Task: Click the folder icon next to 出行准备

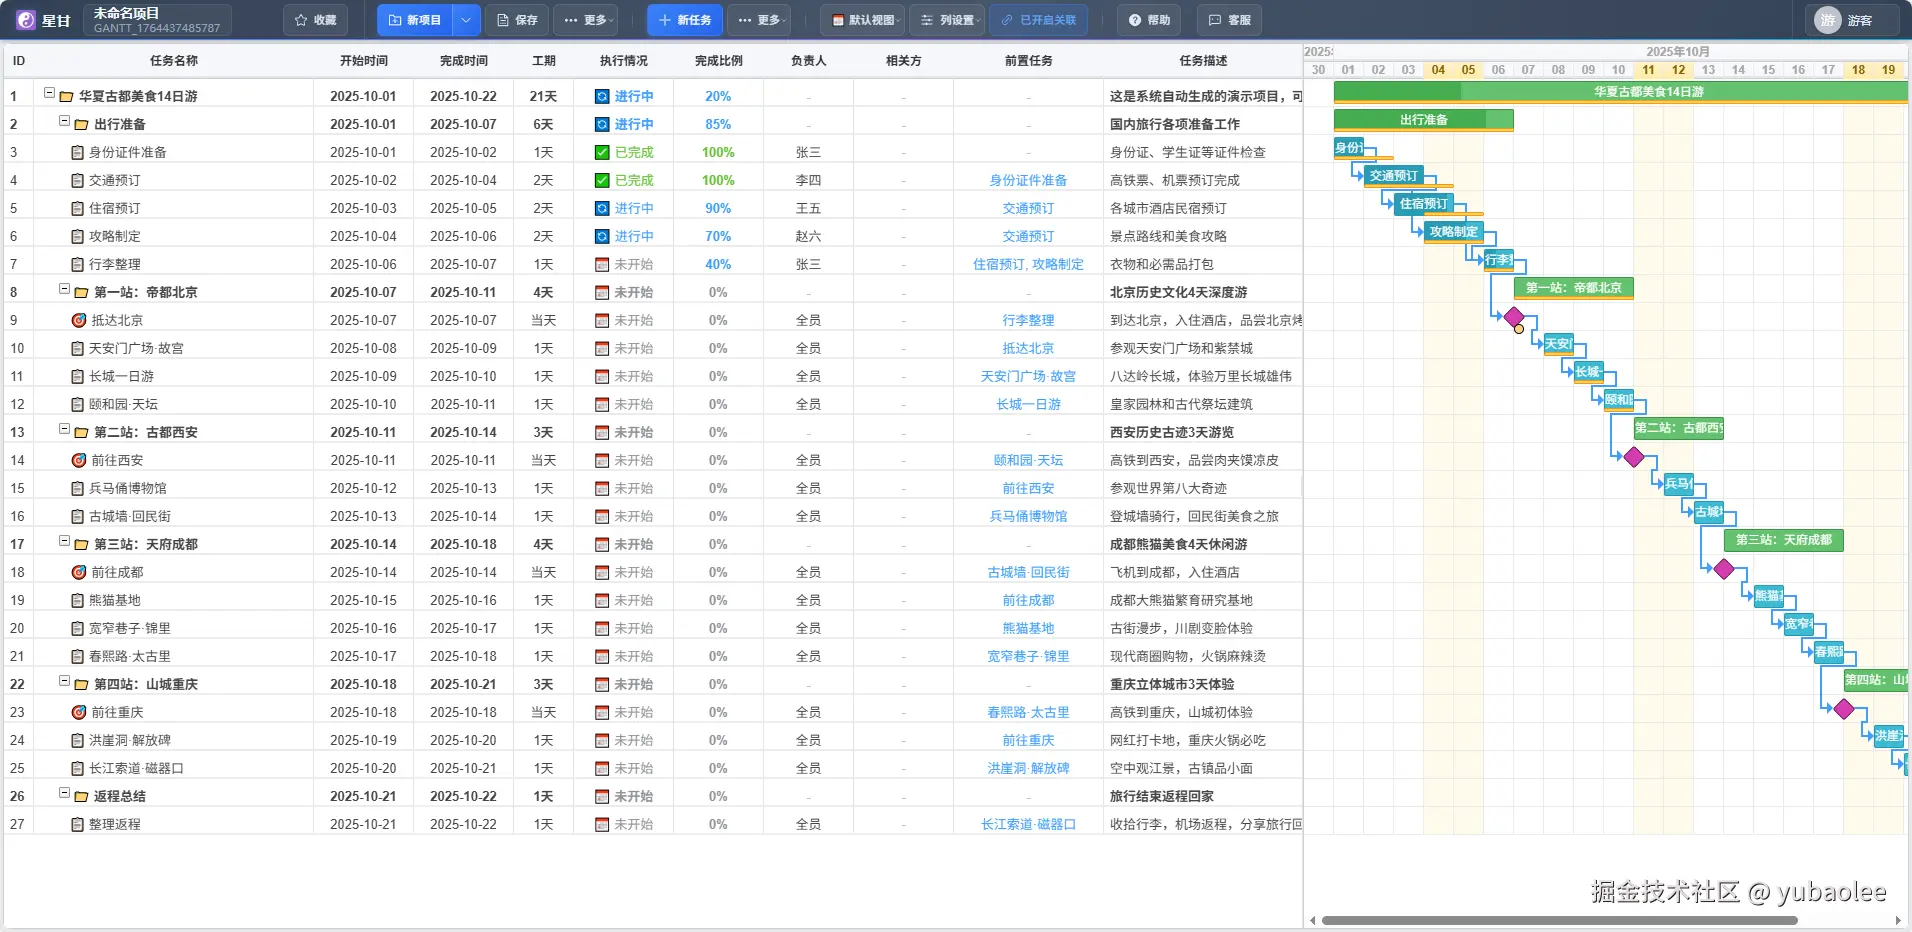Action: coord(82,124)
